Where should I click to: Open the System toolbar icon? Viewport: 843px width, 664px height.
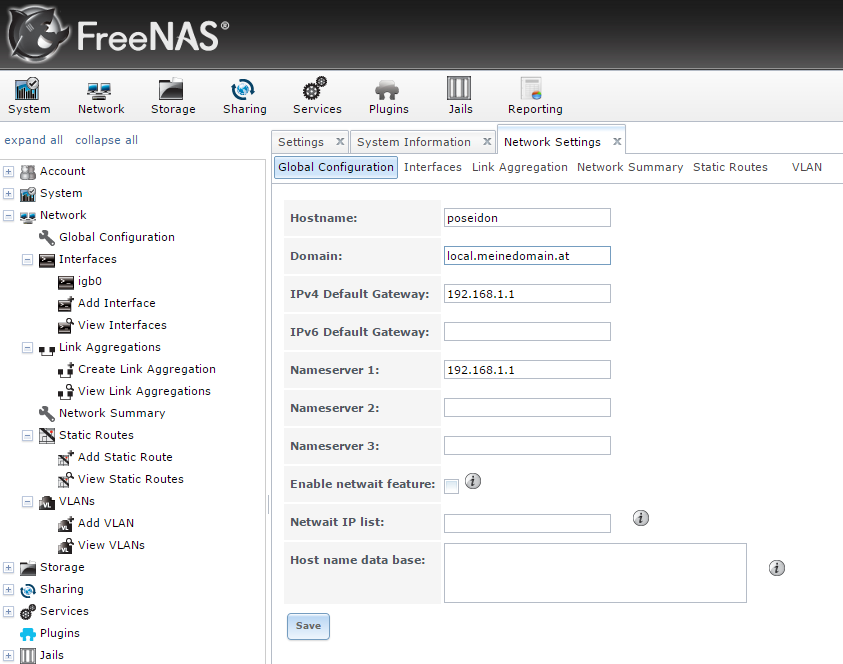(x=27, y=89)
